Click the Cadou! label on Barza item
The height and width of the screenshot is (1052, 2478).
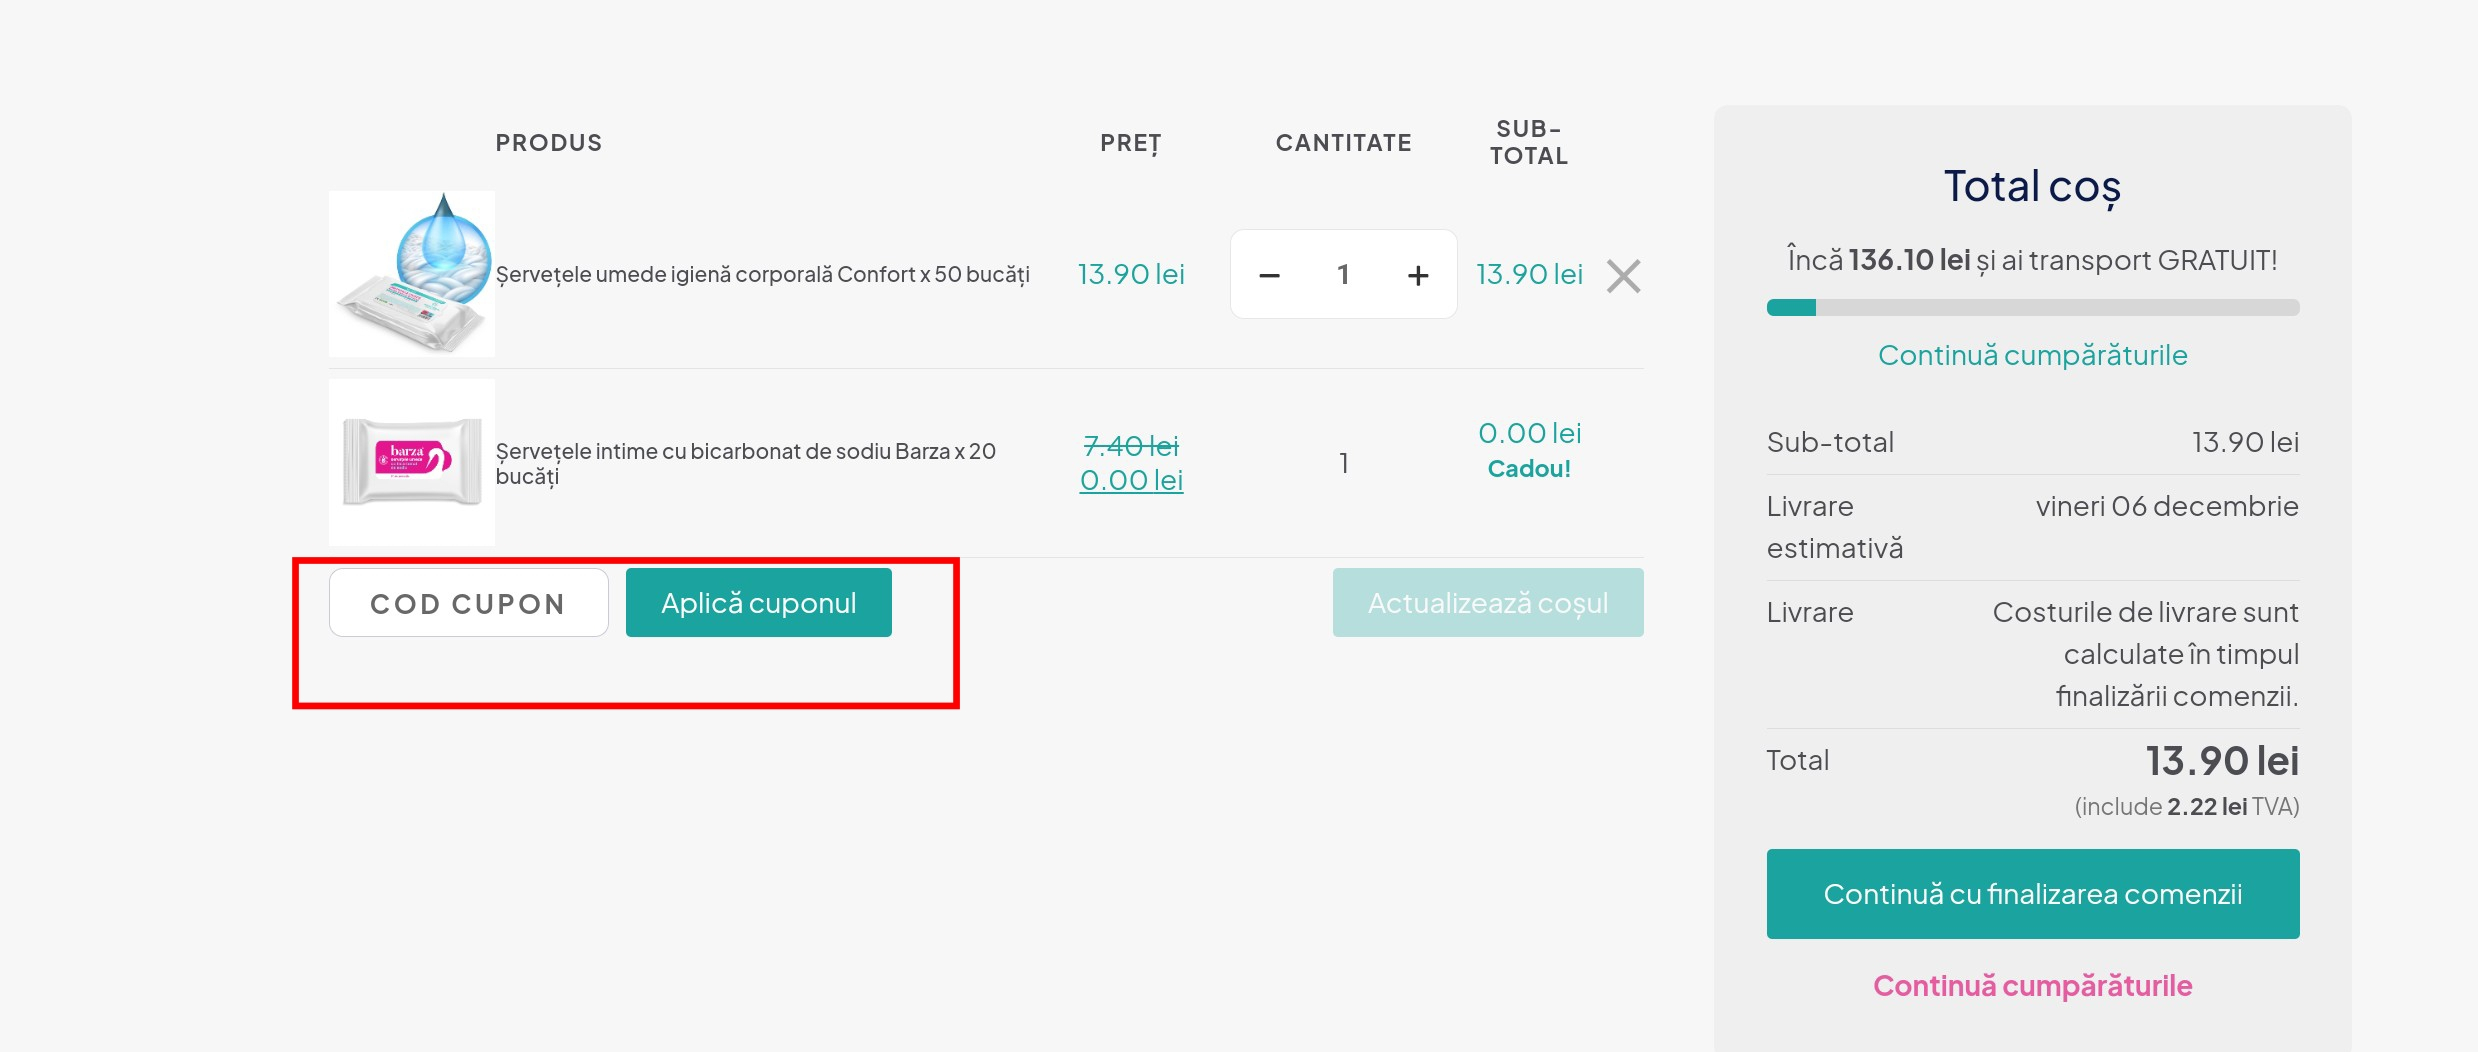1529,469
